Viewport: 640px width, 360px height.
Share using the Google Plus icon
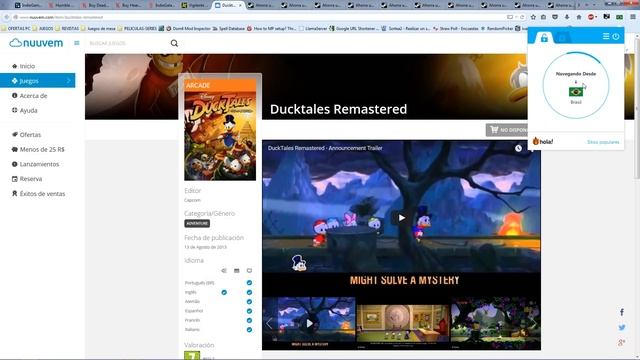622,343
